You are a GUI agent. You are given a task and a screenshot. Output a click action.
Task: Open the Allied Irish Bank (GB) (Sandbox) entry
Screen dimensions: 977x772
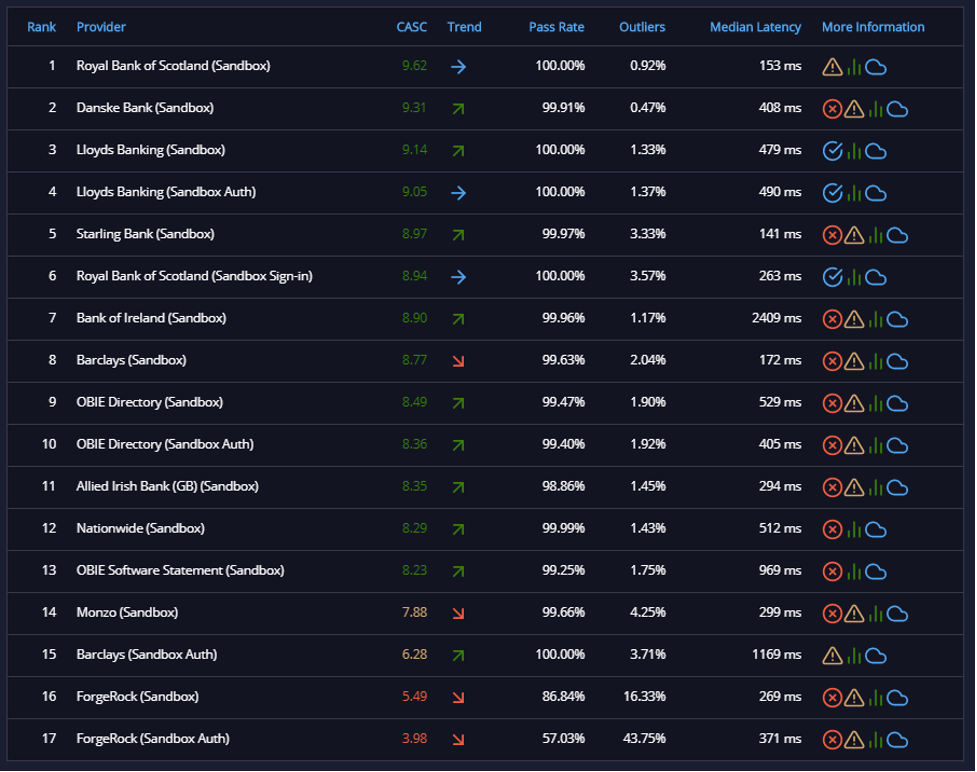[x=167, y=486]
